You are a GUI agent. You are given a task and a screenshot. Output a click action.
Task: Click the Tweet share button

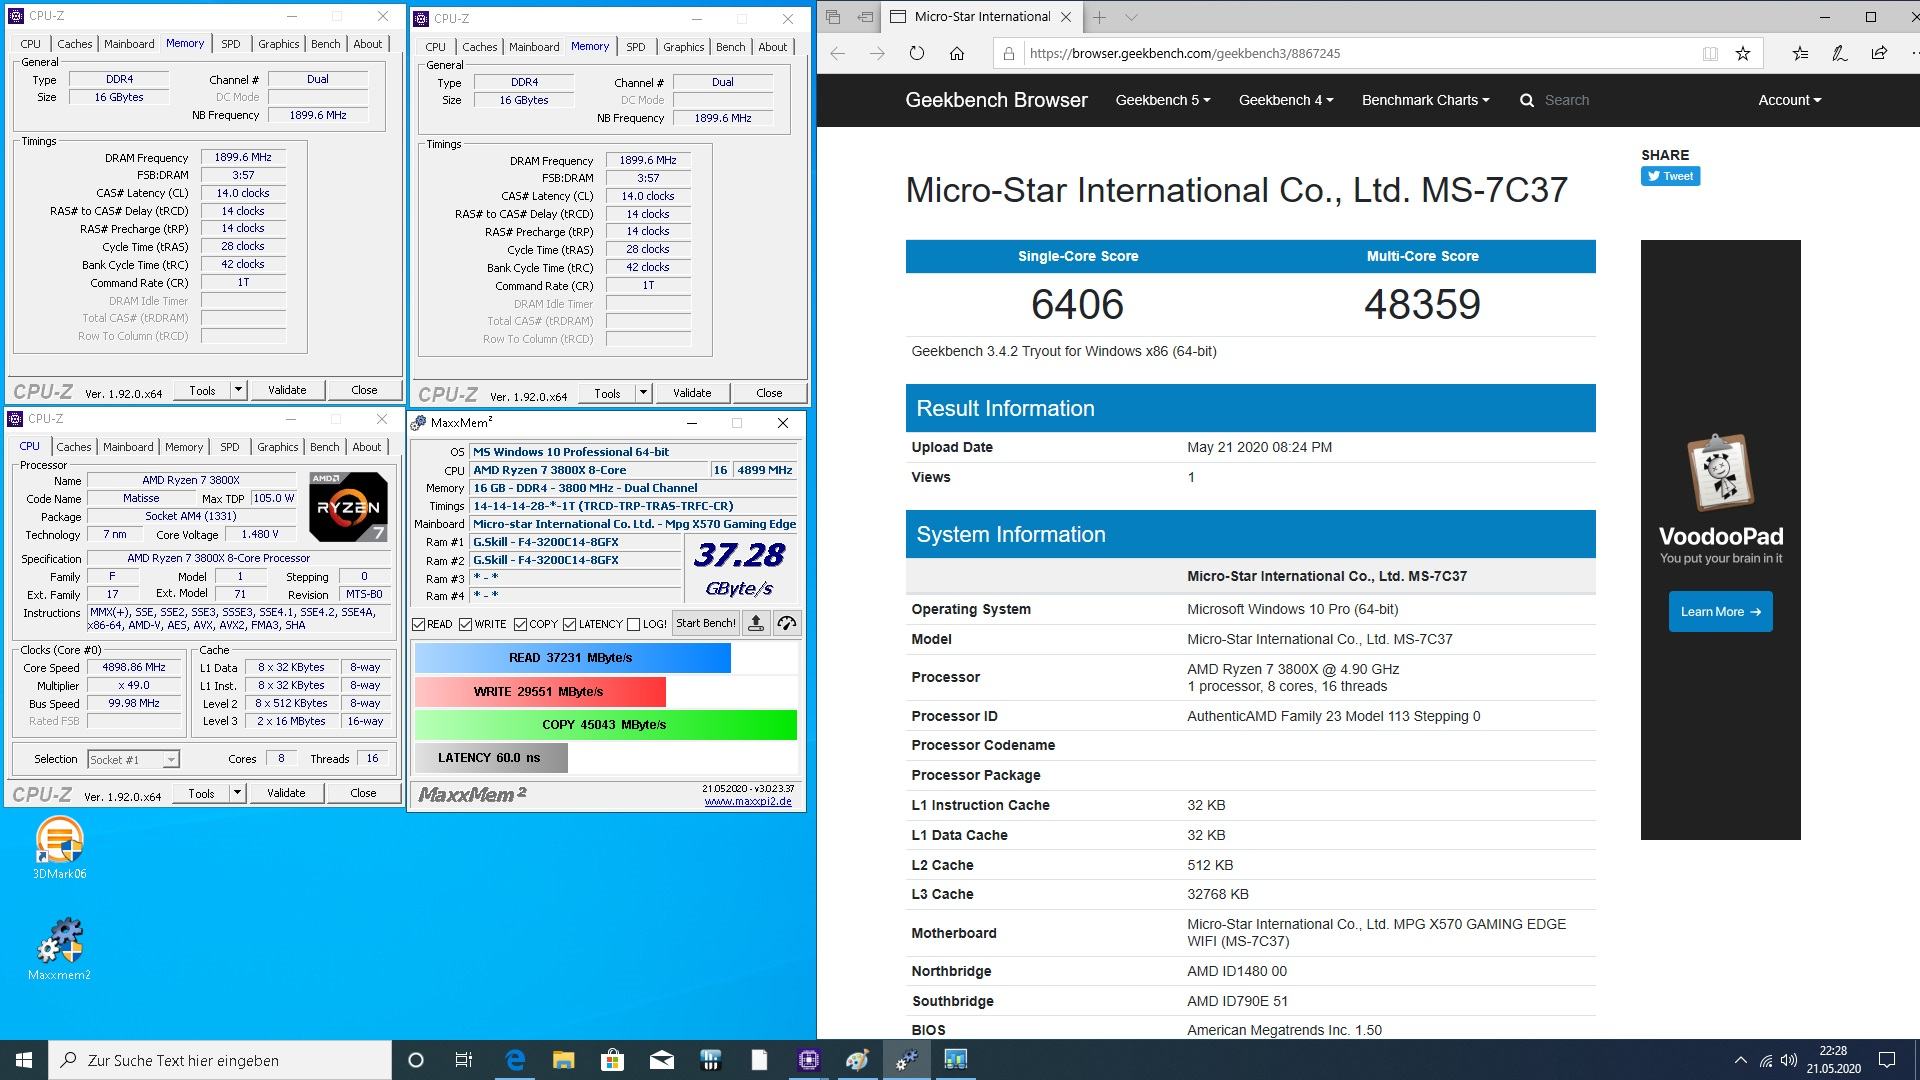(x=1670, y=176)
